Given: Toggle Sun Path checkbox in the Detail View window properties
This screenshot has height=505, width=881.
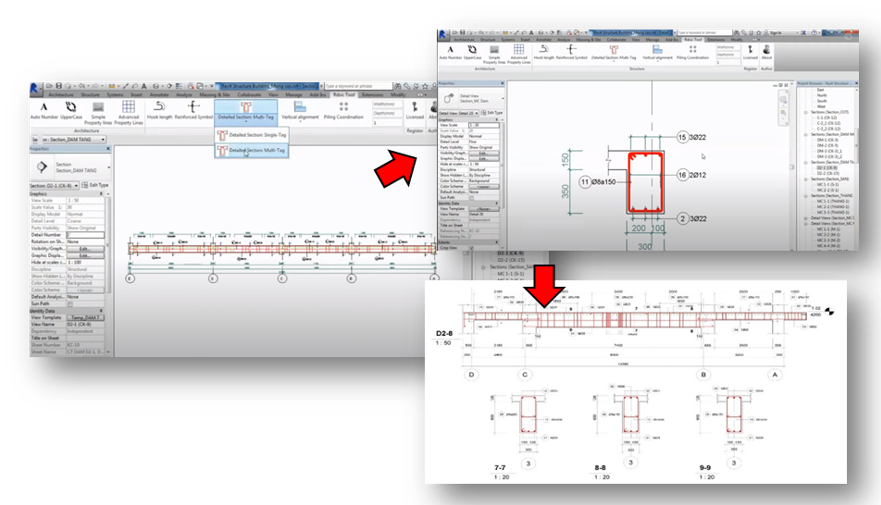Looking at the screenshot, I should point(472,198).
